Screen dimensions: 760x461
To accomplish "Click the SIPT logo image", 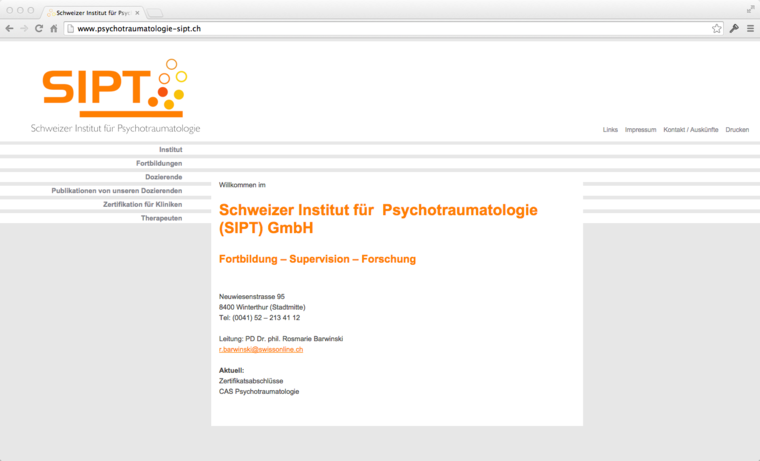I will tap(115, 88).
